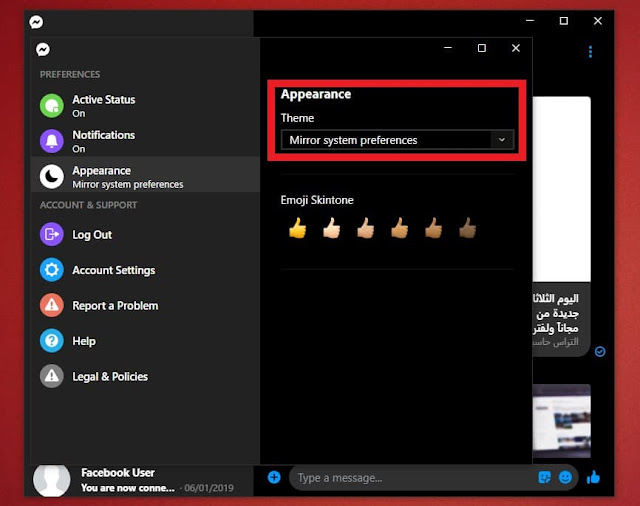Open Account Settings

(145, 270)
